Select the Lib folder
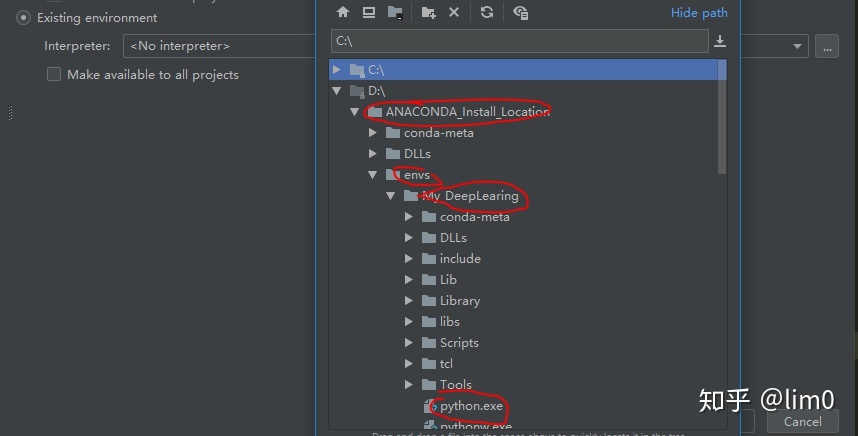 (448, 280)
